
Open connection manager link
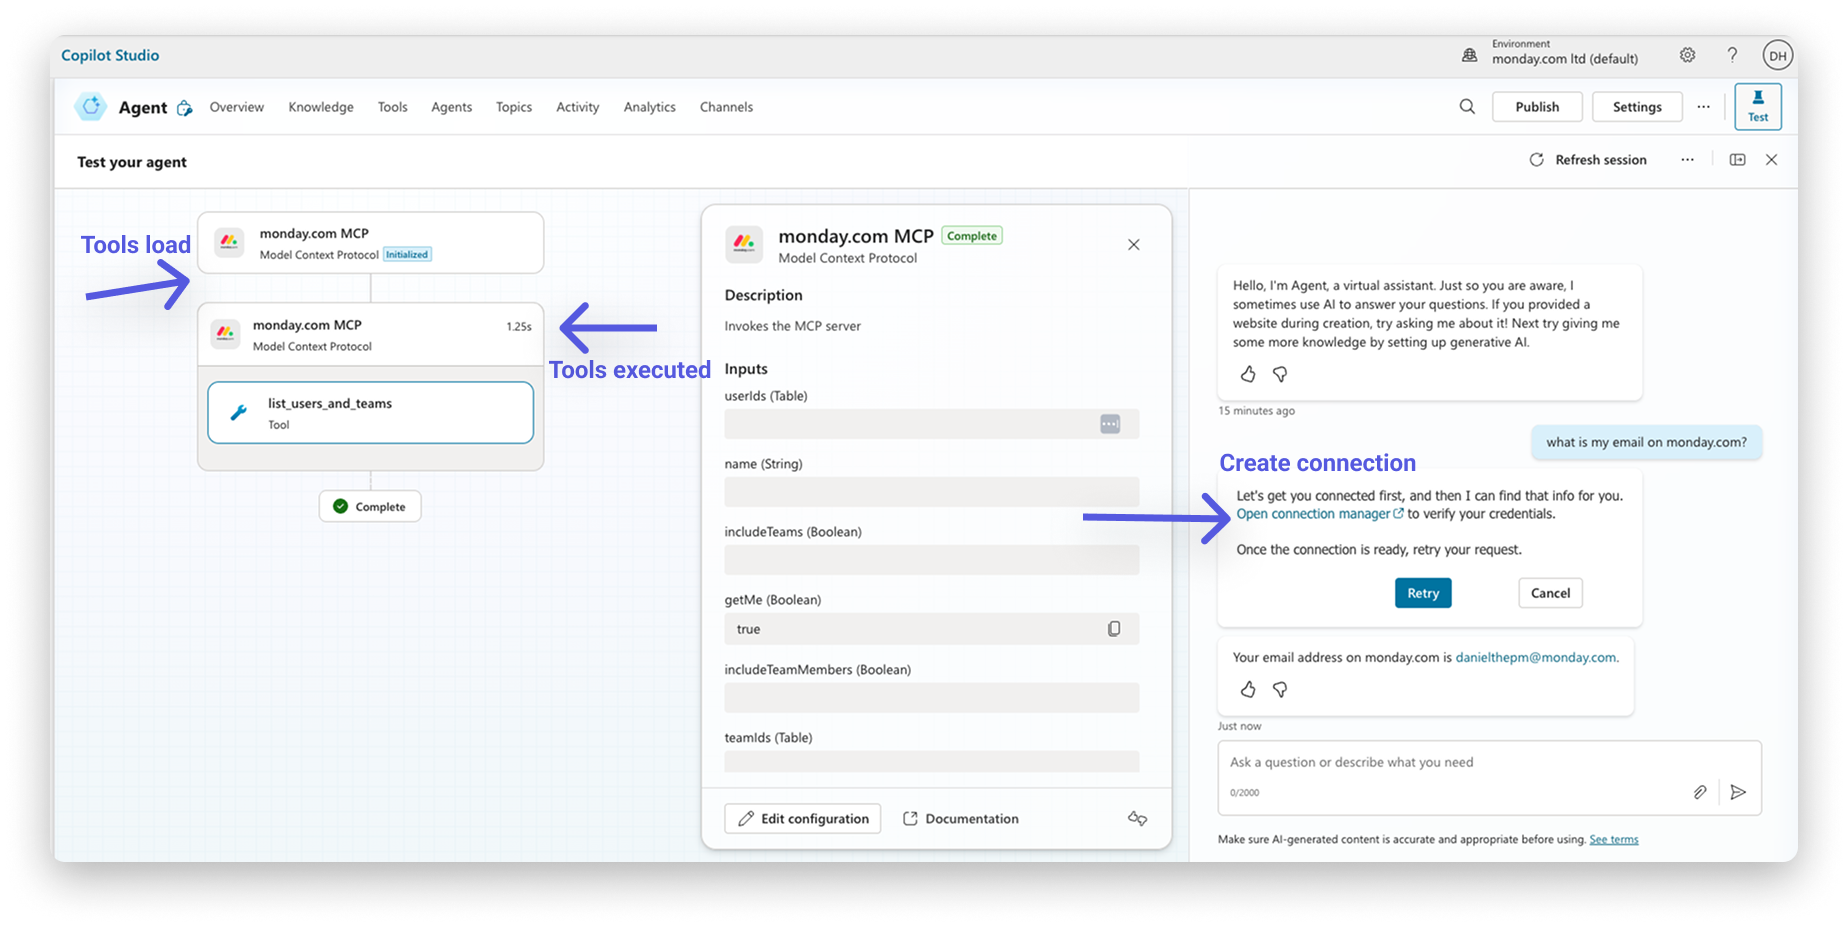point(1320,514)
